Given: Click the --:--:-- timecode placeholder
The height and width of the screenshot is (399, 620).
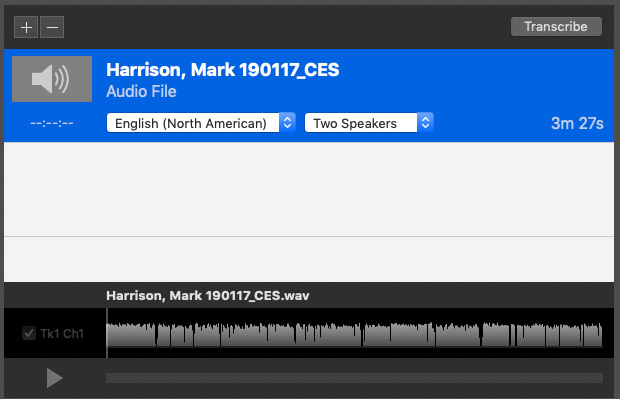Looking at the screenshot, I should (x=52, y=123).
